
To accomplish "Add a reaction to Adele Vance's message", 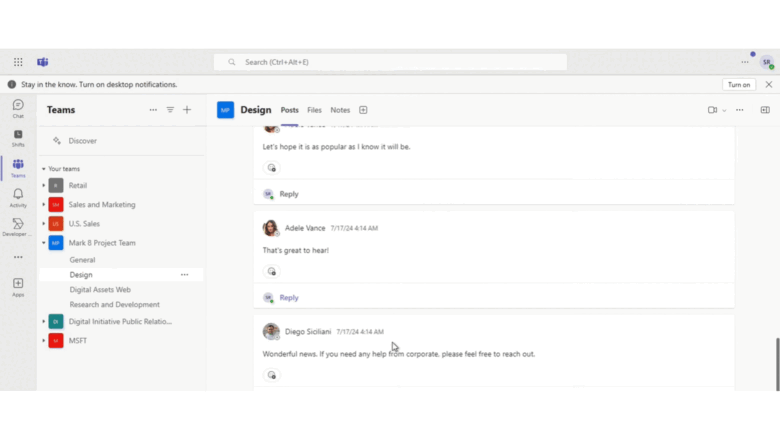I will click(x=271, y=271).
